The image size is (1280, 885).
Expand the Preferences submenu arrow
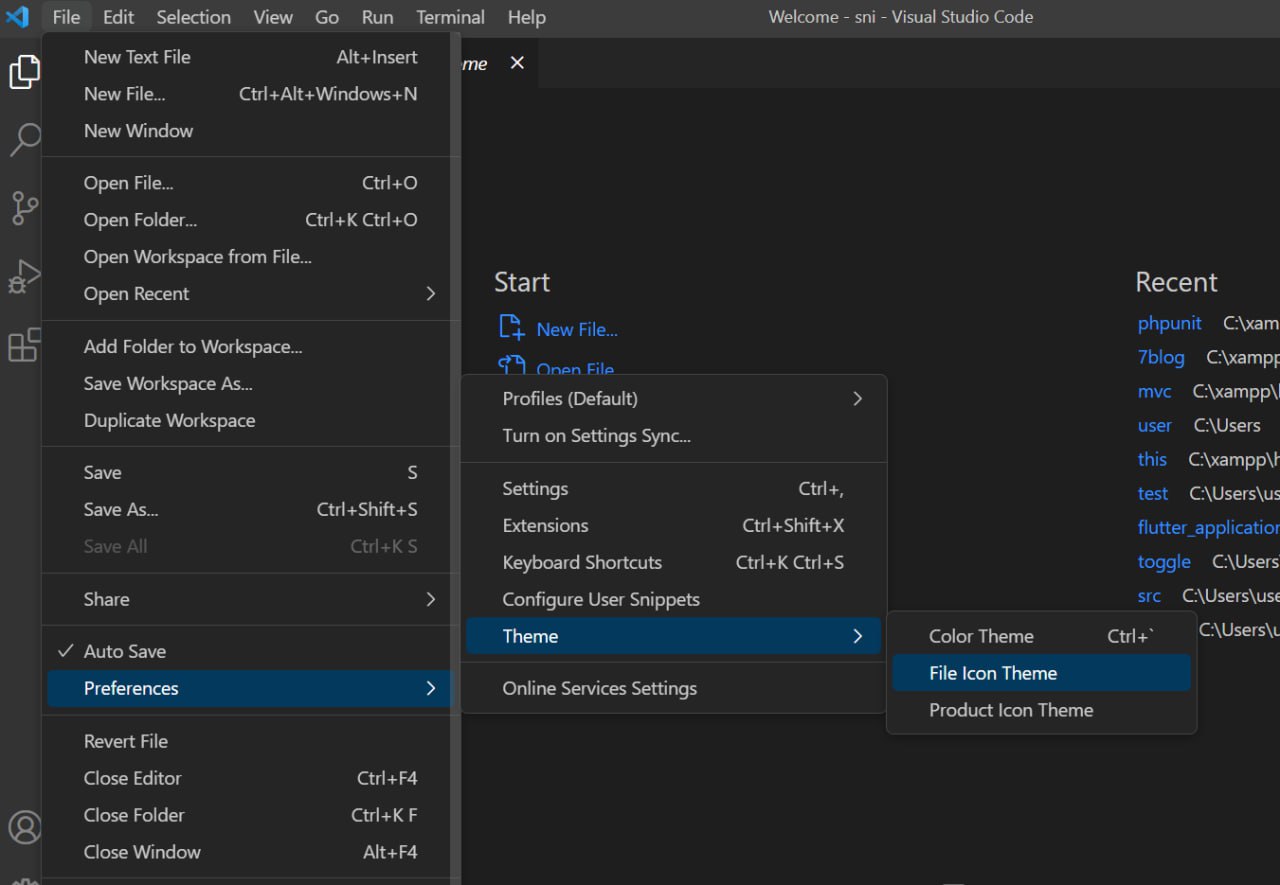431,688
